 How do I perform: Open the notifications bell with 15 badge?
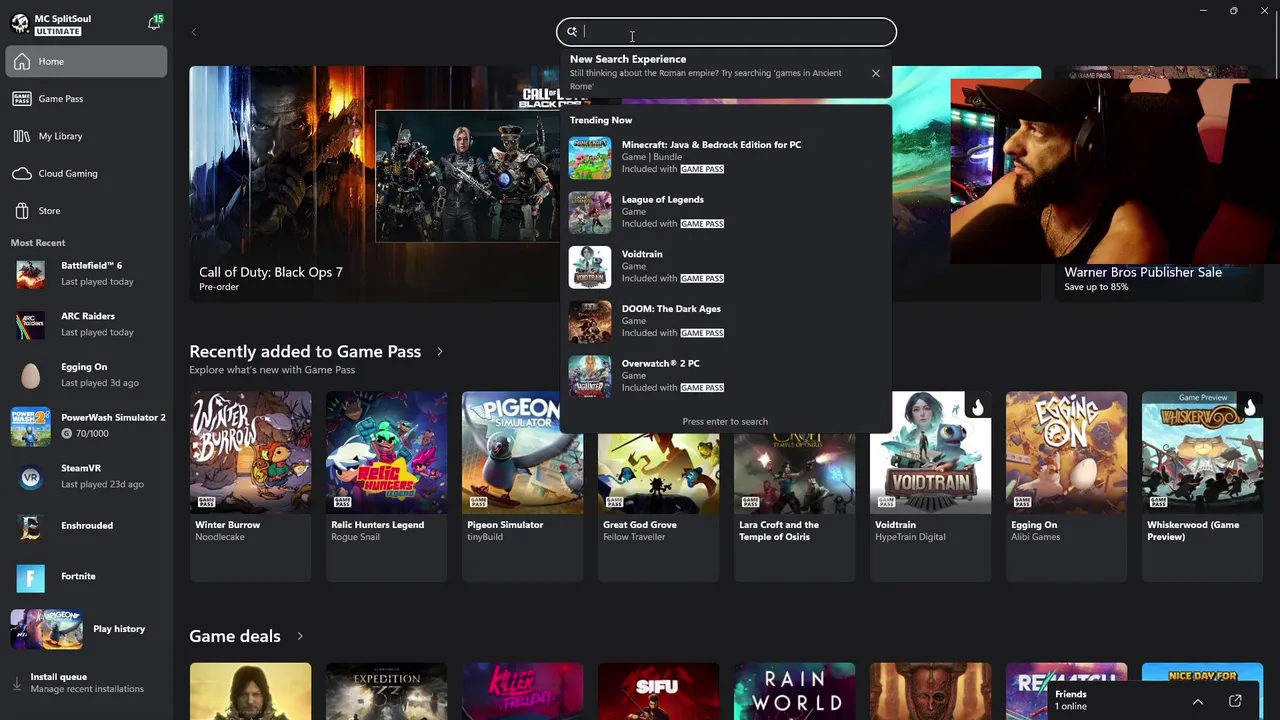[x=154, y=22]
